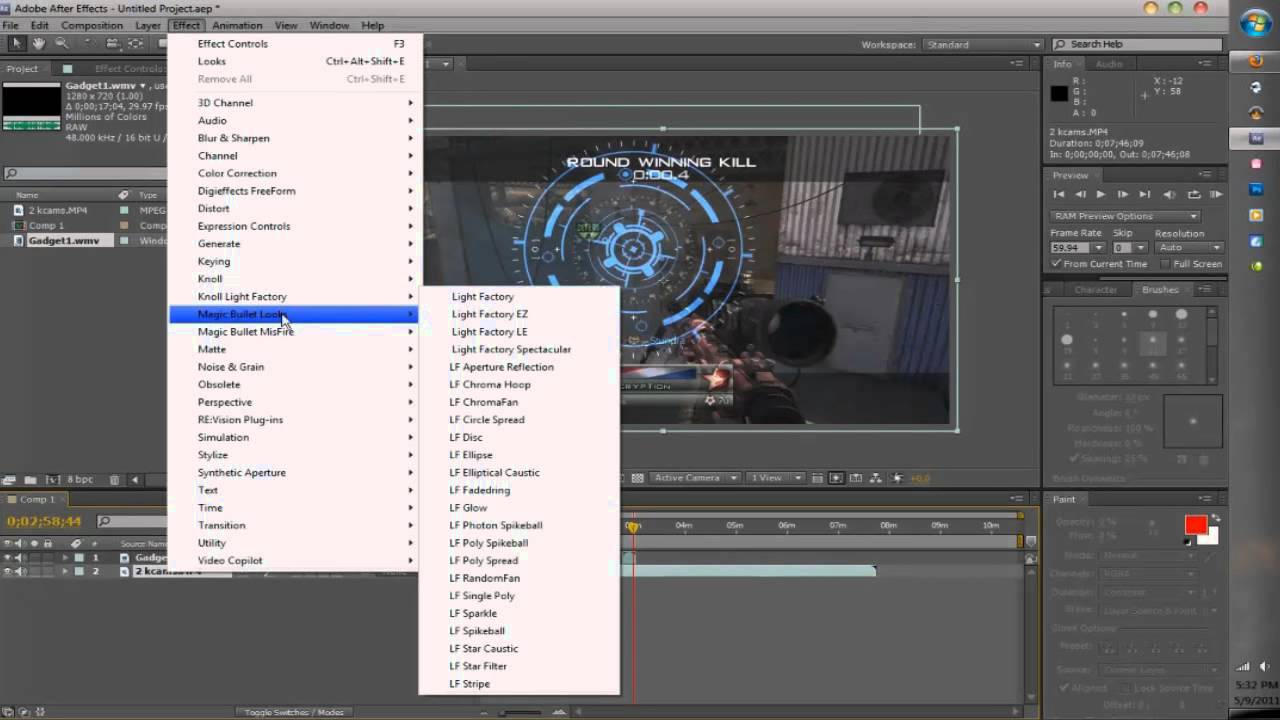Viewport: 1280px width, 720px height.
Task: Expand layer 2 properties triangle
Action: 66,572
